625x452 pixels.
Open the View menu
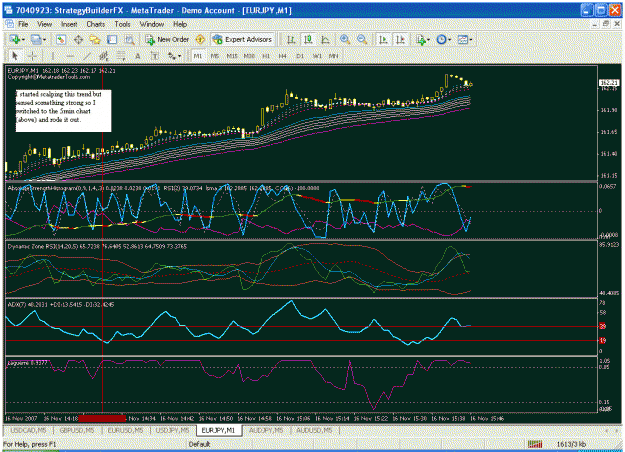[45, 24]
